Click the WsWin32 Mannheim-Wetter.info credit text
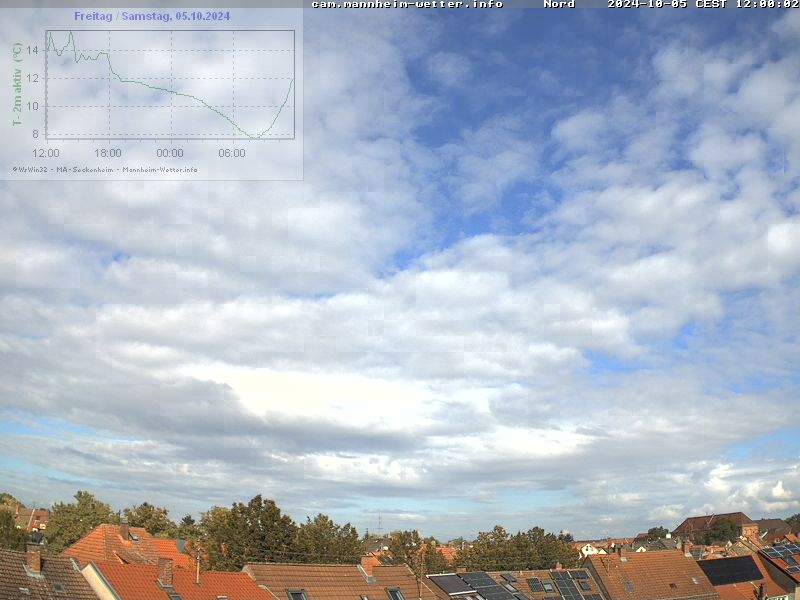The width and height of the screenshot is (800, 600). 105,169
